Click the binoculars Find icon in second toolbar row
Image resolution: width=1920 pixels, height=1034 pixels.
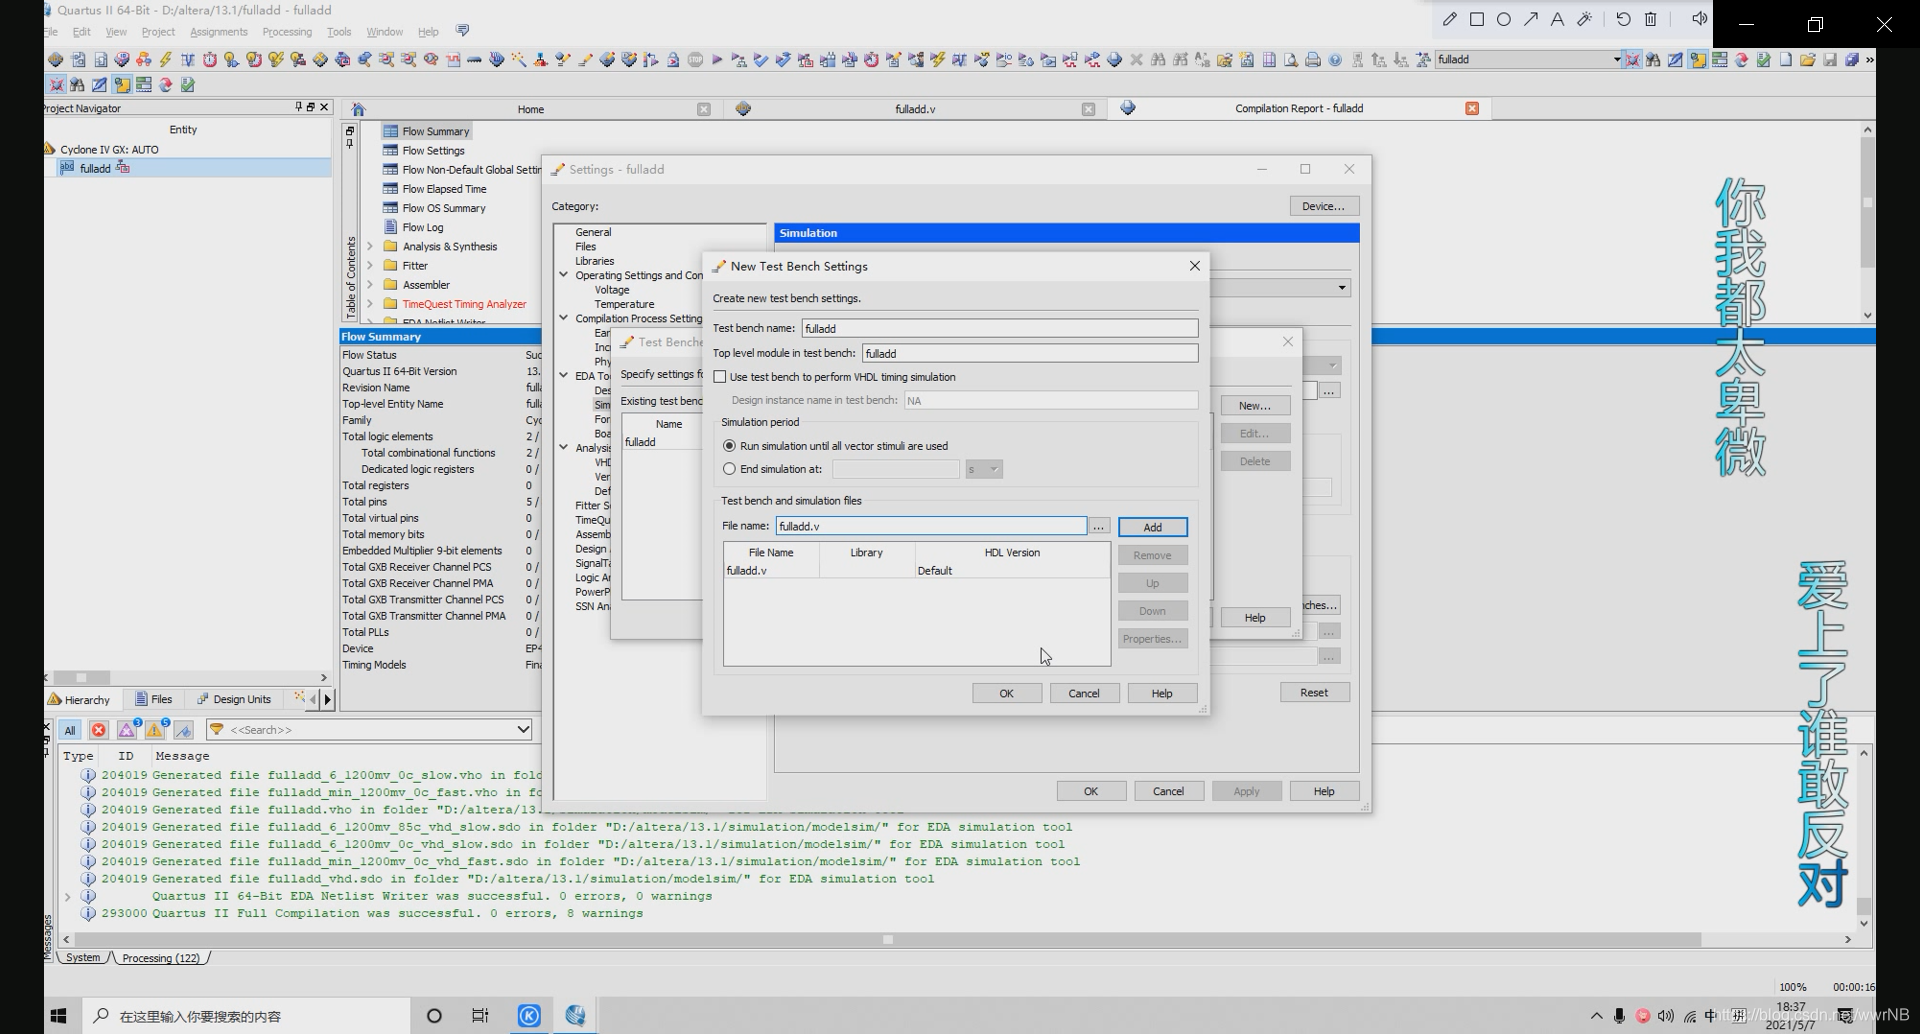tap(77, 85)
